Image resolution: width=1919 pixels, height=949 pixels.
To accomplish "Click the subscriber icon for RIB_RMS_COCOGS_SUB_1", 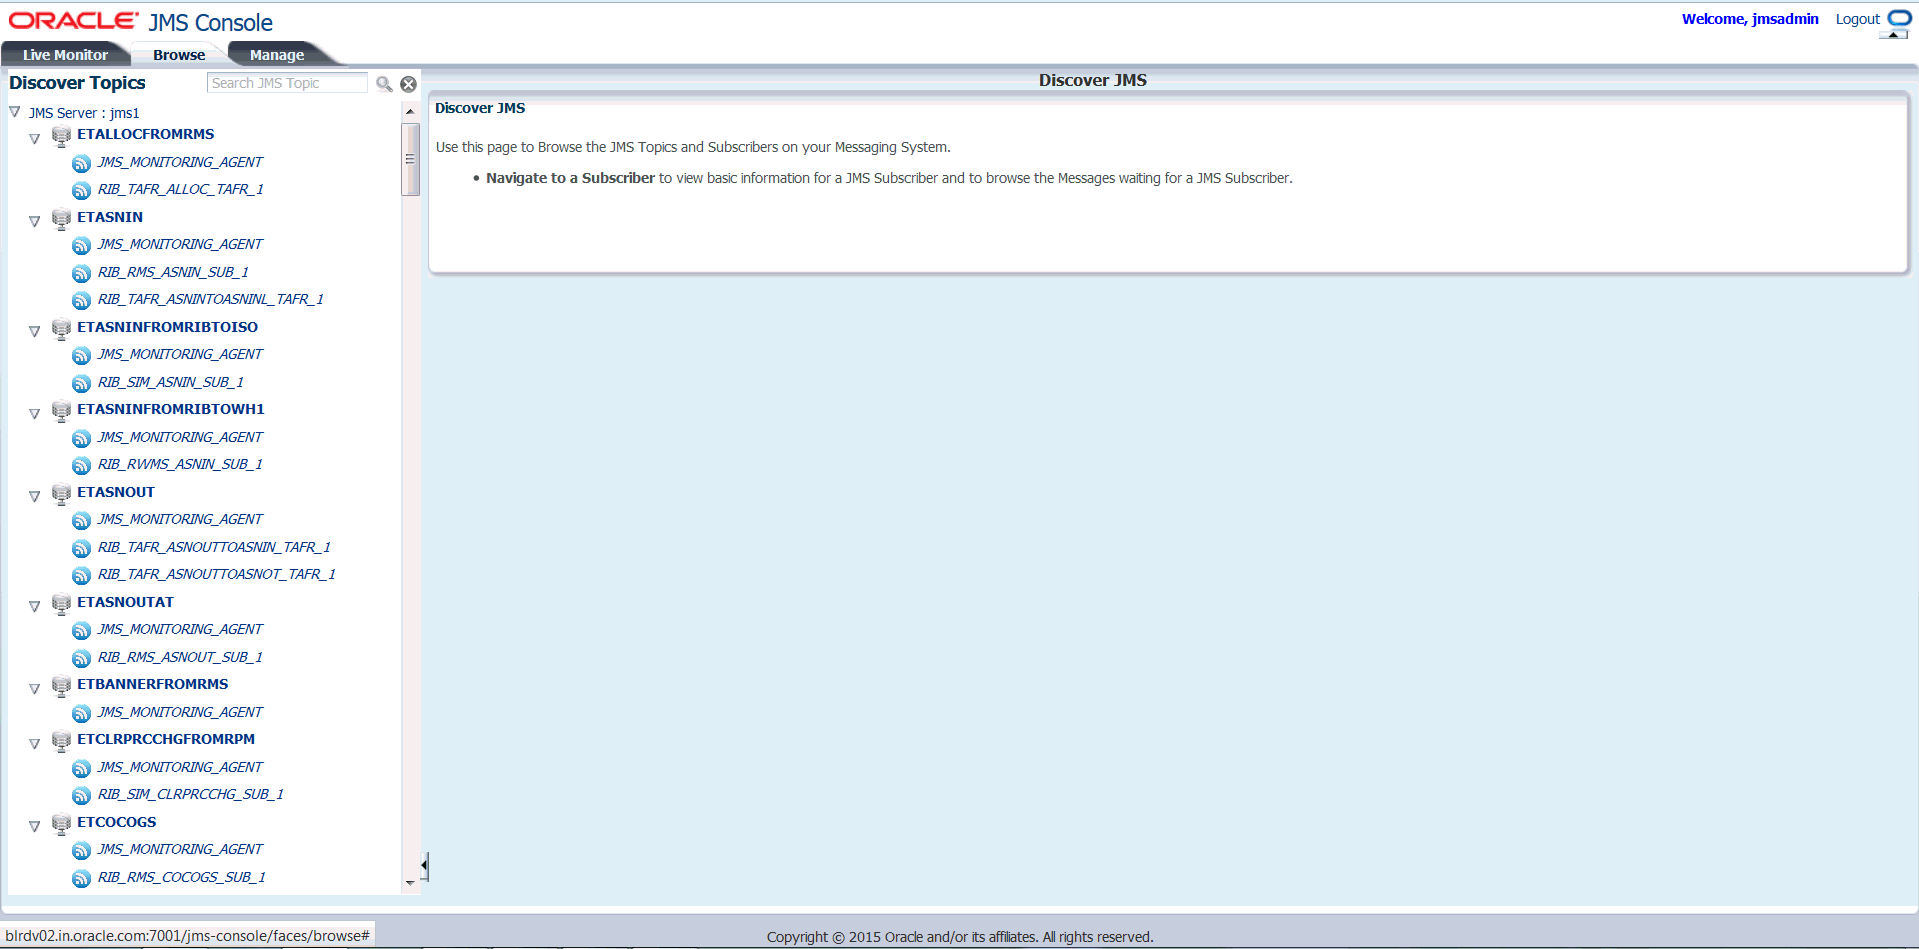I will pos(81,878).
